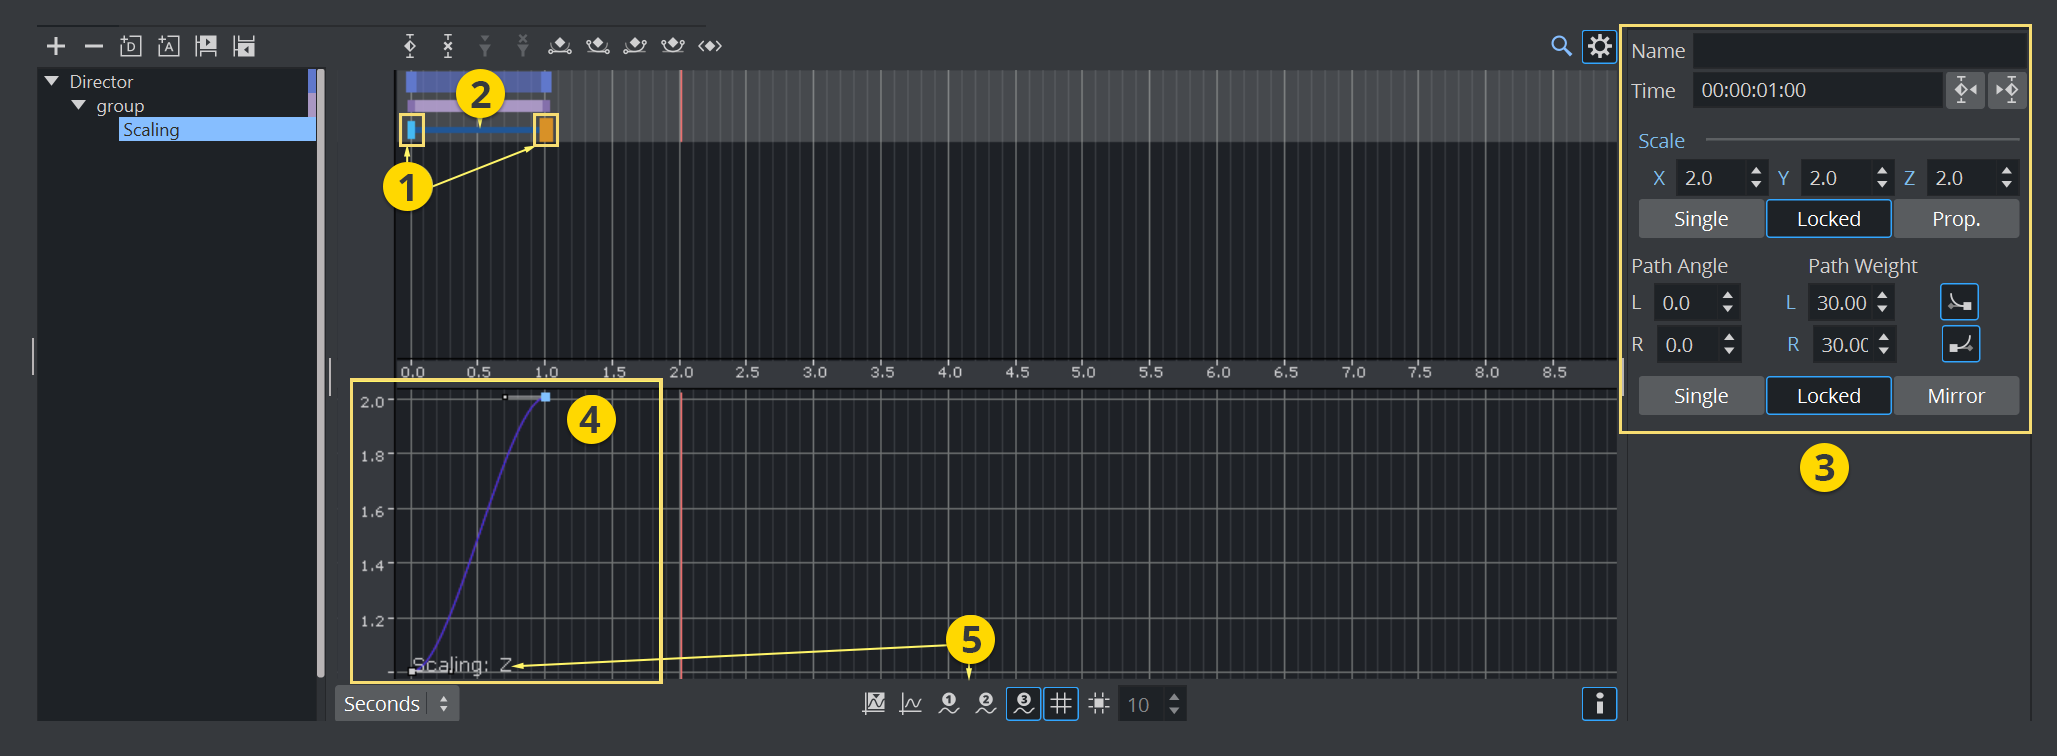The width and height of the screenshot is (2057, 756).
Task: Select the orange keyframe on Scaling track
Action: [546, 129]
